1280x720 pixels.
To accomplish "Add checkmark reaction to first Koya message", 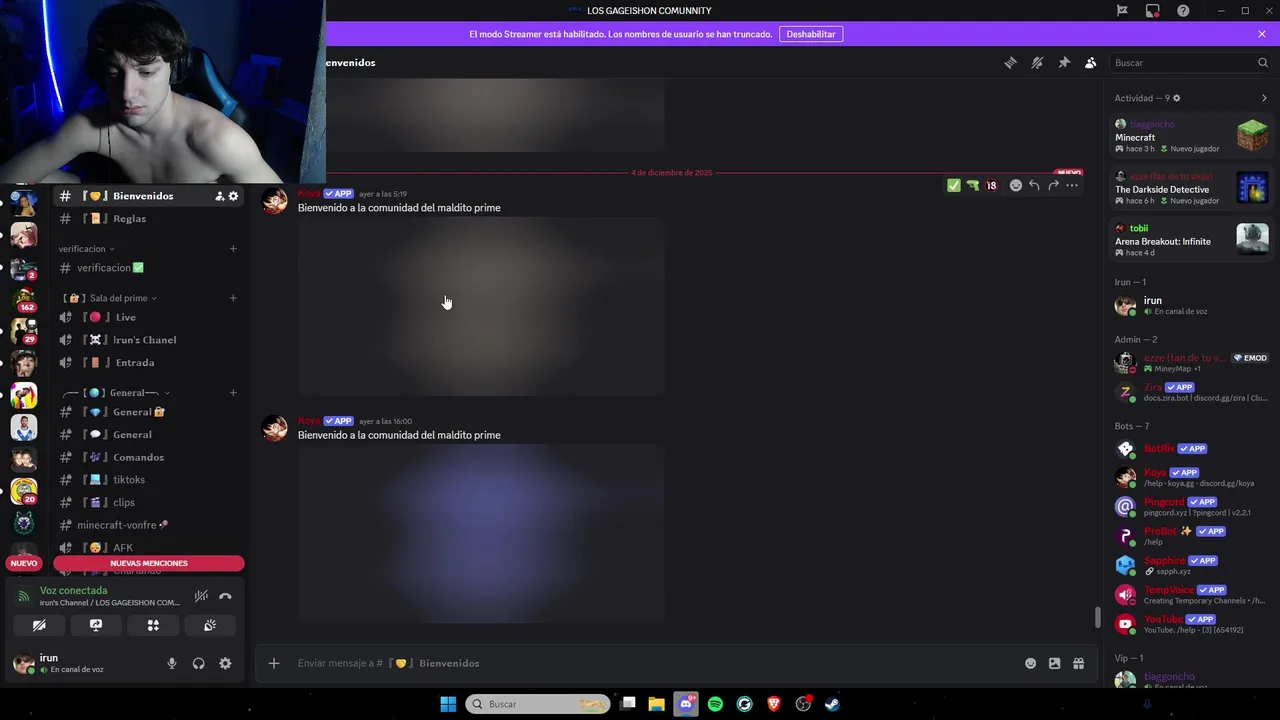I will click(x=953, y=185).
